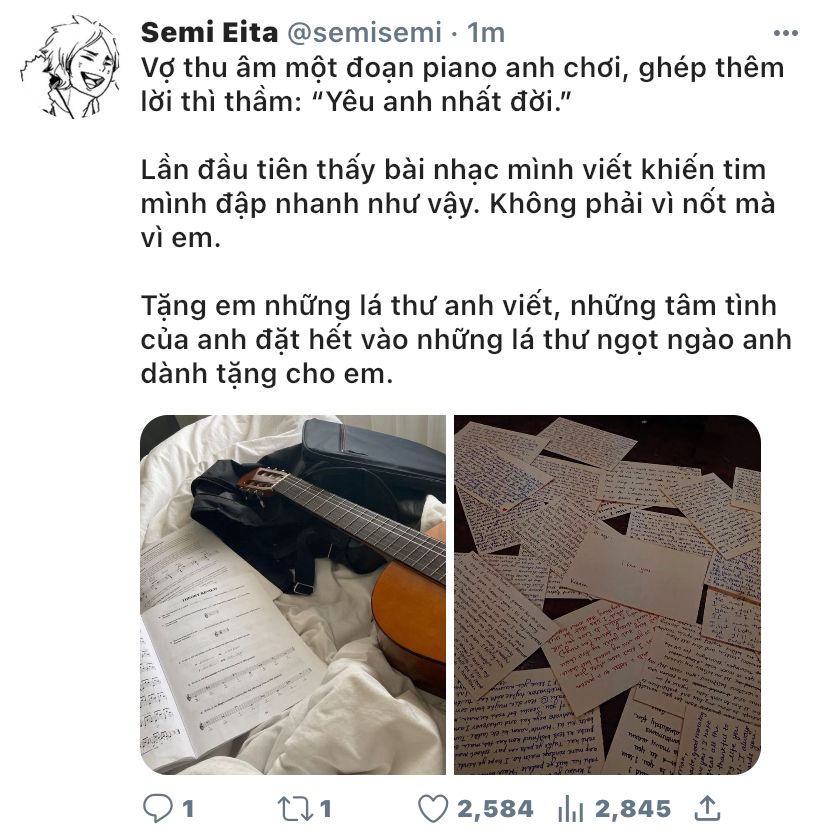The image size is (828, 840).
Task: Select the paragraph starting "Tặng em những"
Action: 466,340
